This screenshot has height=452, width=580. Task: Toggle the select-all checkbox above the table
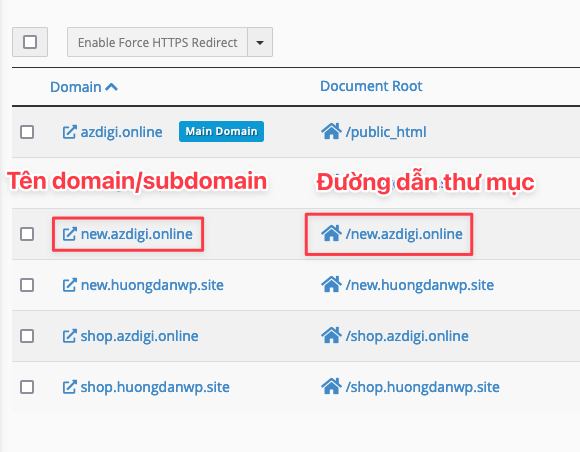[x=30, y=42]
